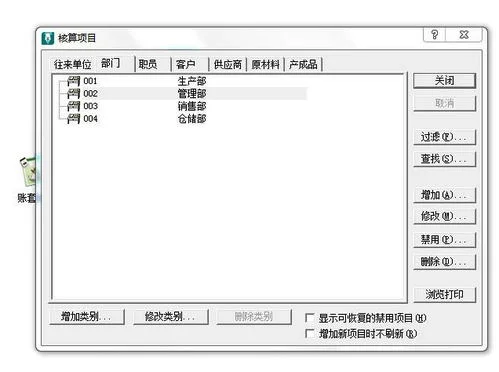499x372 pixels.
Task: Enable 显示可恢复的禁用项目 checkbox
Action: (x=310, y=318)
